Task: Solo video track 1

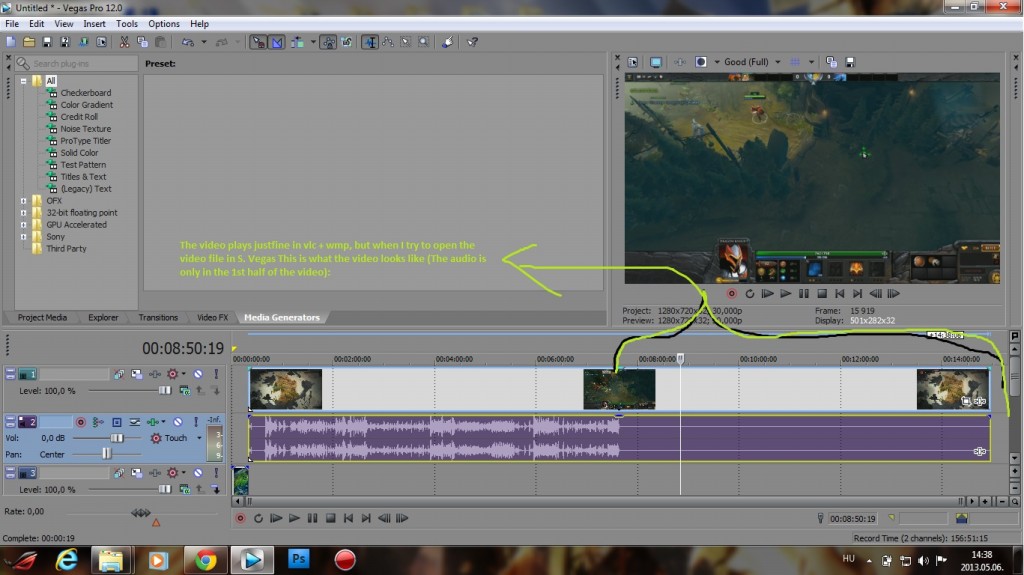Action: [216, 374]
